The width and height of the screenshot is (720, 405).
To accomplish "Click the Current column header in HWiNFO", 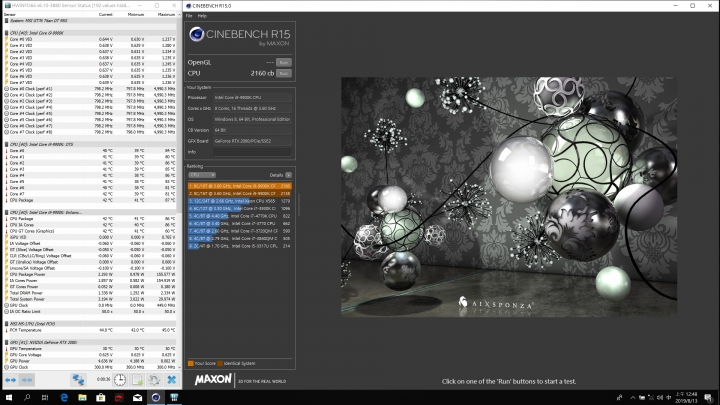I will click(105, 15).
